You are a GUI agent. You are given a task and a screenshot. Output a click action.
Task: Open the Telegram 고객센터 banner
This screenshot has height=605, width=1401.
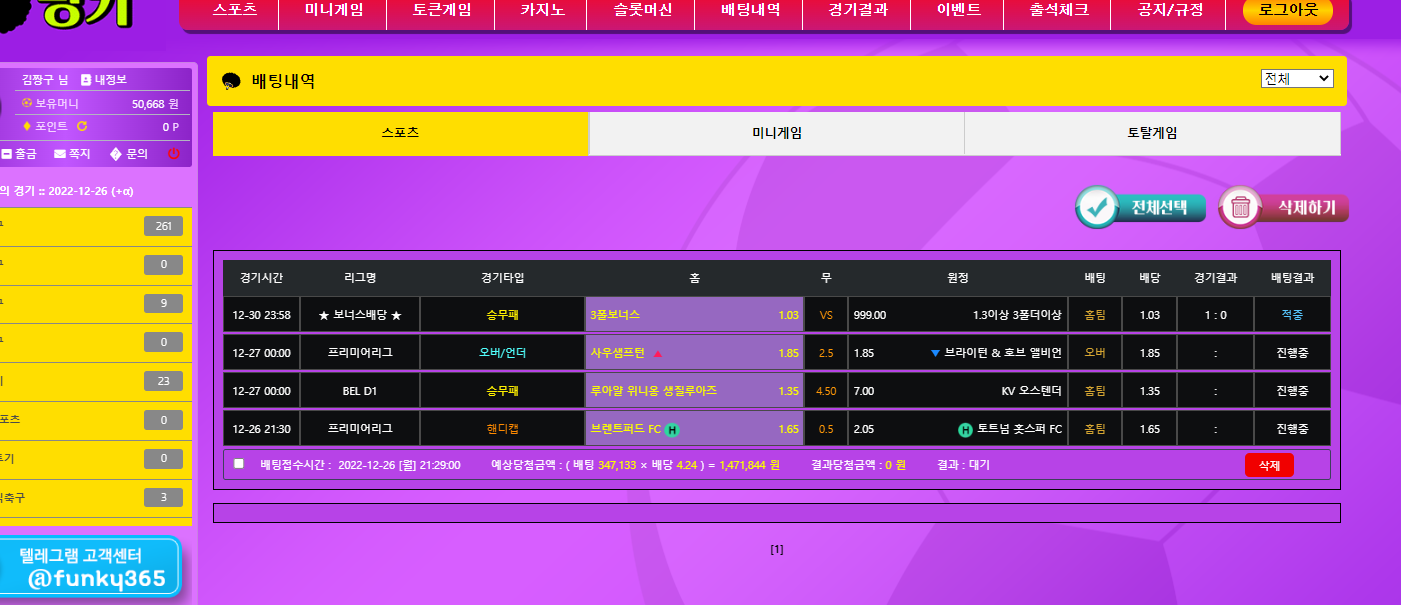point(90,567)
